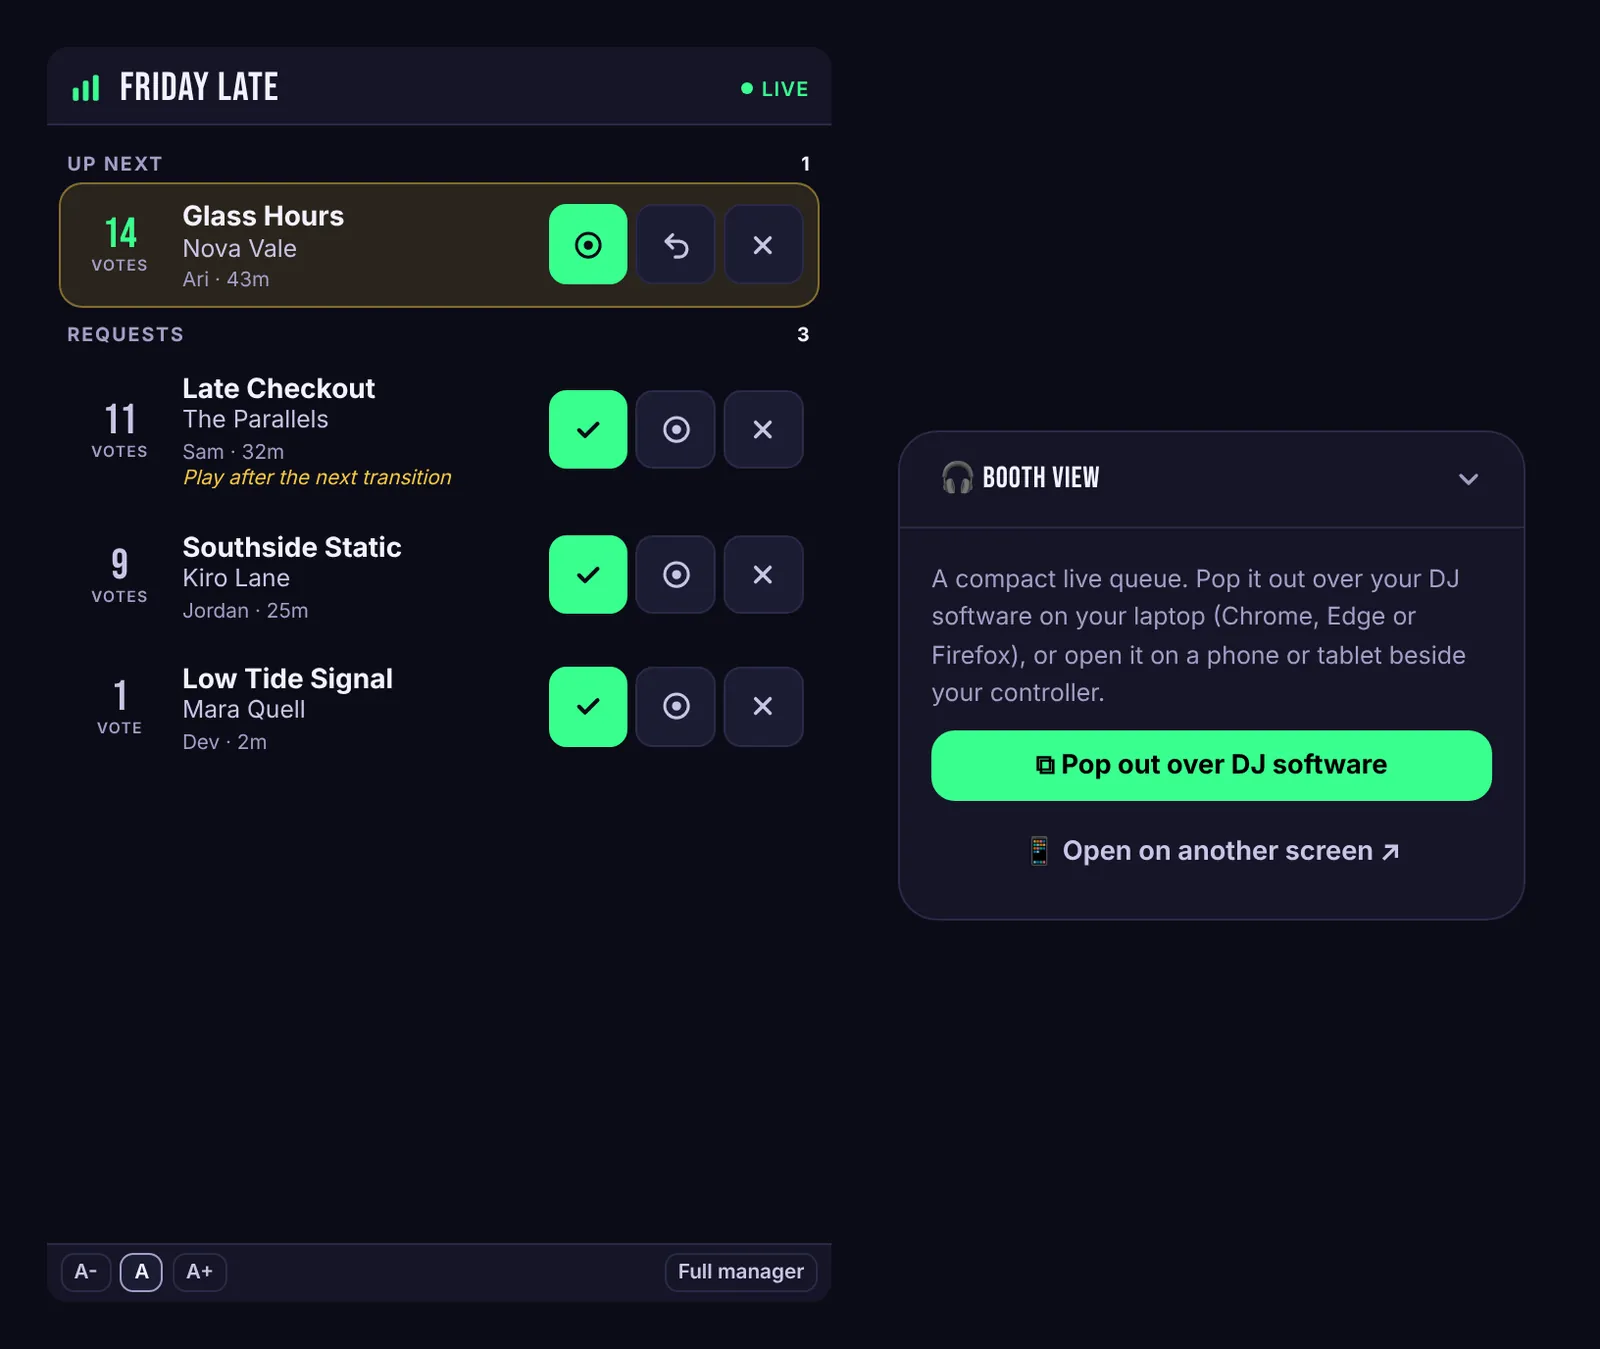Queue Southside Static as up next
Image resolution: width=1600 pixels, height=1349 pixels.
point(676,575)
